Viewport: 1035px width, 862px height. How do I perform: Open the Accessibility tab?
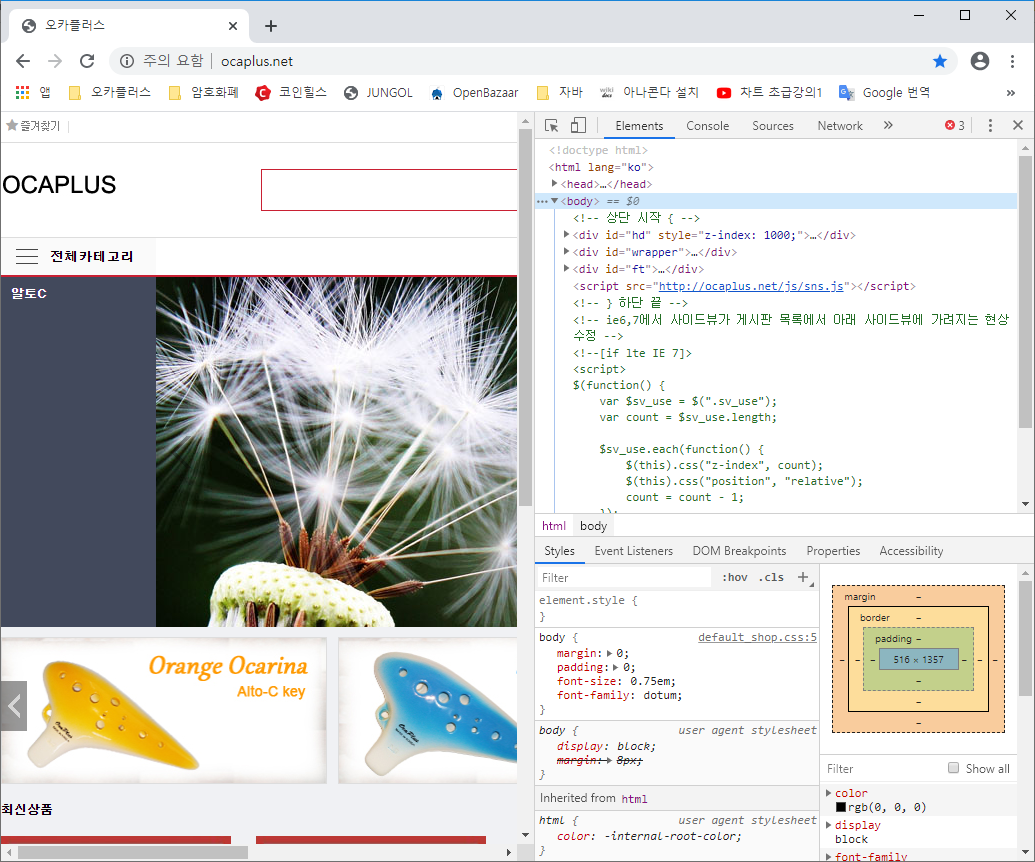click(911, 551)
